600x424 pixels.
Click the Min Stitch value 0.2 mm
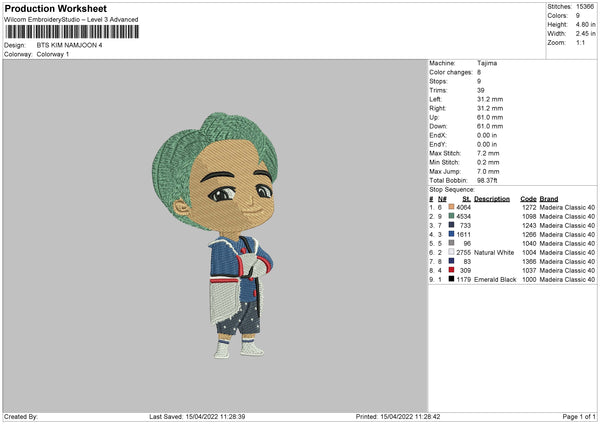pos(488,162)
